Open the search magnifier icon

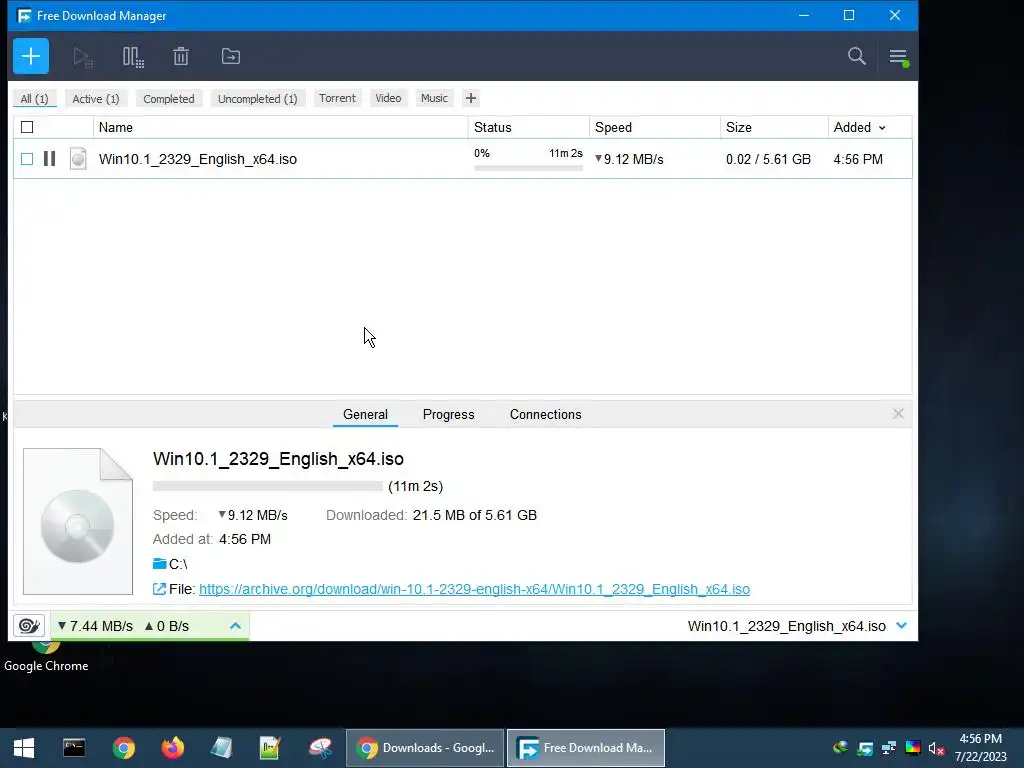[857, 56]
